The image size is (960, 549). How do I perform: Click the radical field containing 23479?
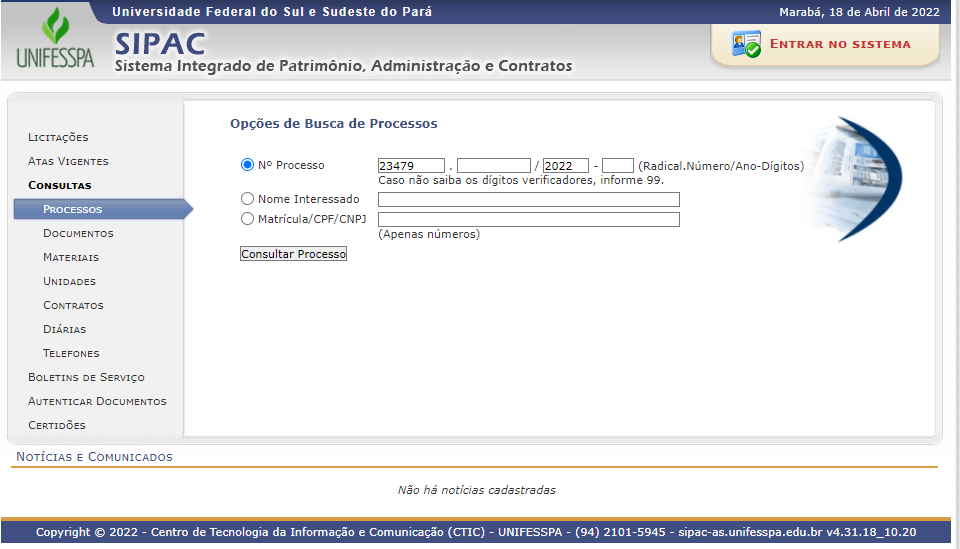pos(411,165)
